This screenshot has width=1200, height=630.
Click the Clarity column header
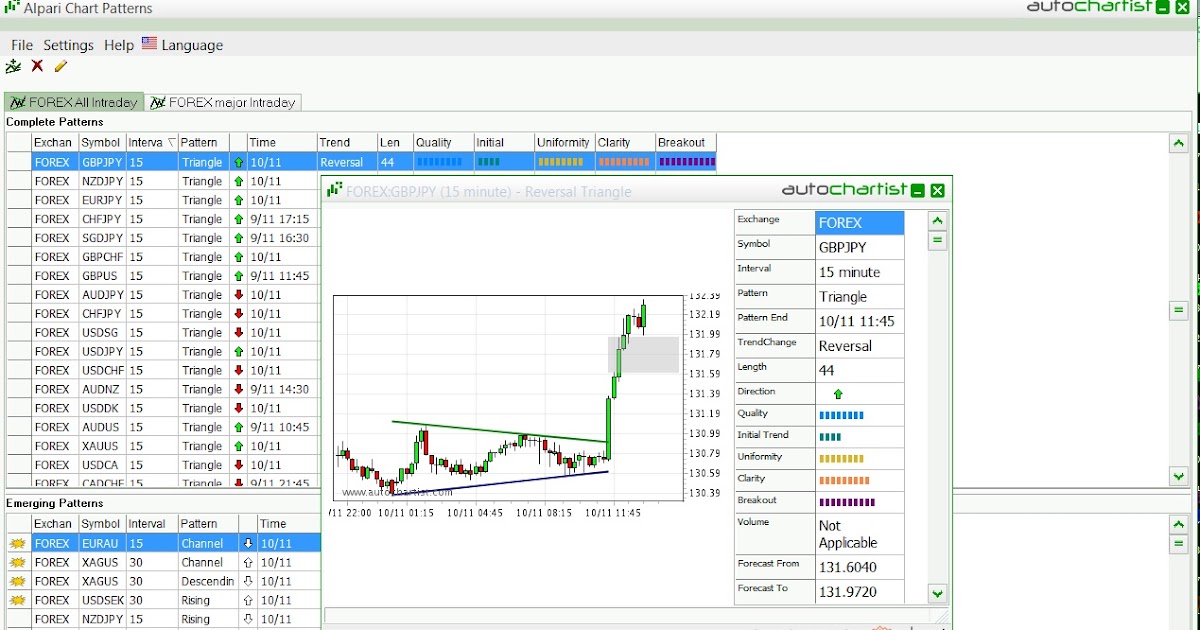tap(625, 142)
